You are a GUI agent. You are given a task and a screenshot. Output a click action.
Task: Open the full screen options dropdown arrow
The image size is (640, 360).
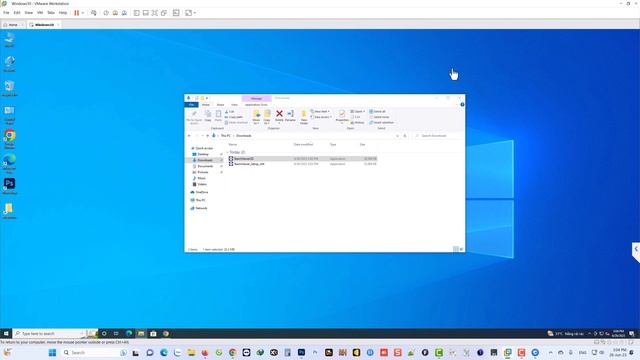pyautogui.click(x=195, y=13)
